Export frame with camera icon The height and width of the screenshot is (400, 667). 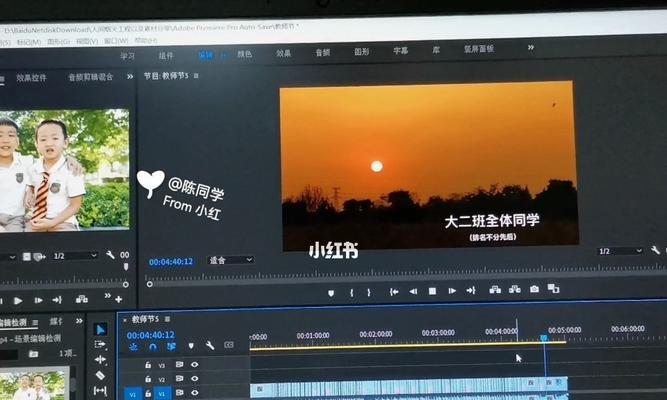click(534, 289)
